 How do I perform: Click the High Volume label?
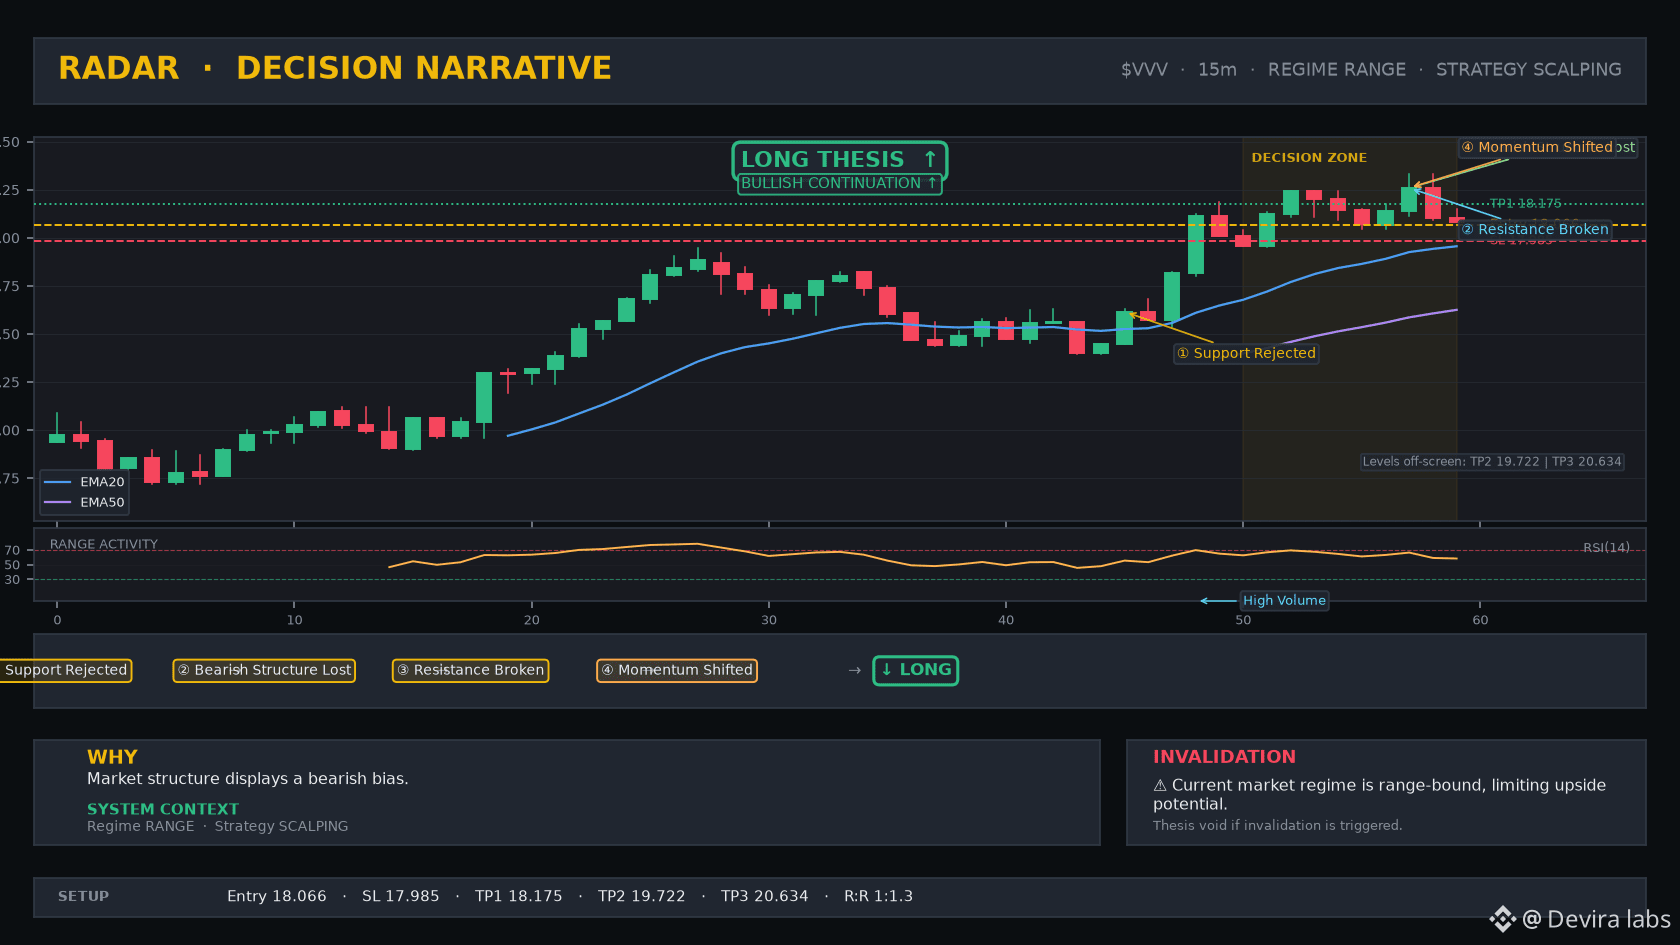(1284, 601)
